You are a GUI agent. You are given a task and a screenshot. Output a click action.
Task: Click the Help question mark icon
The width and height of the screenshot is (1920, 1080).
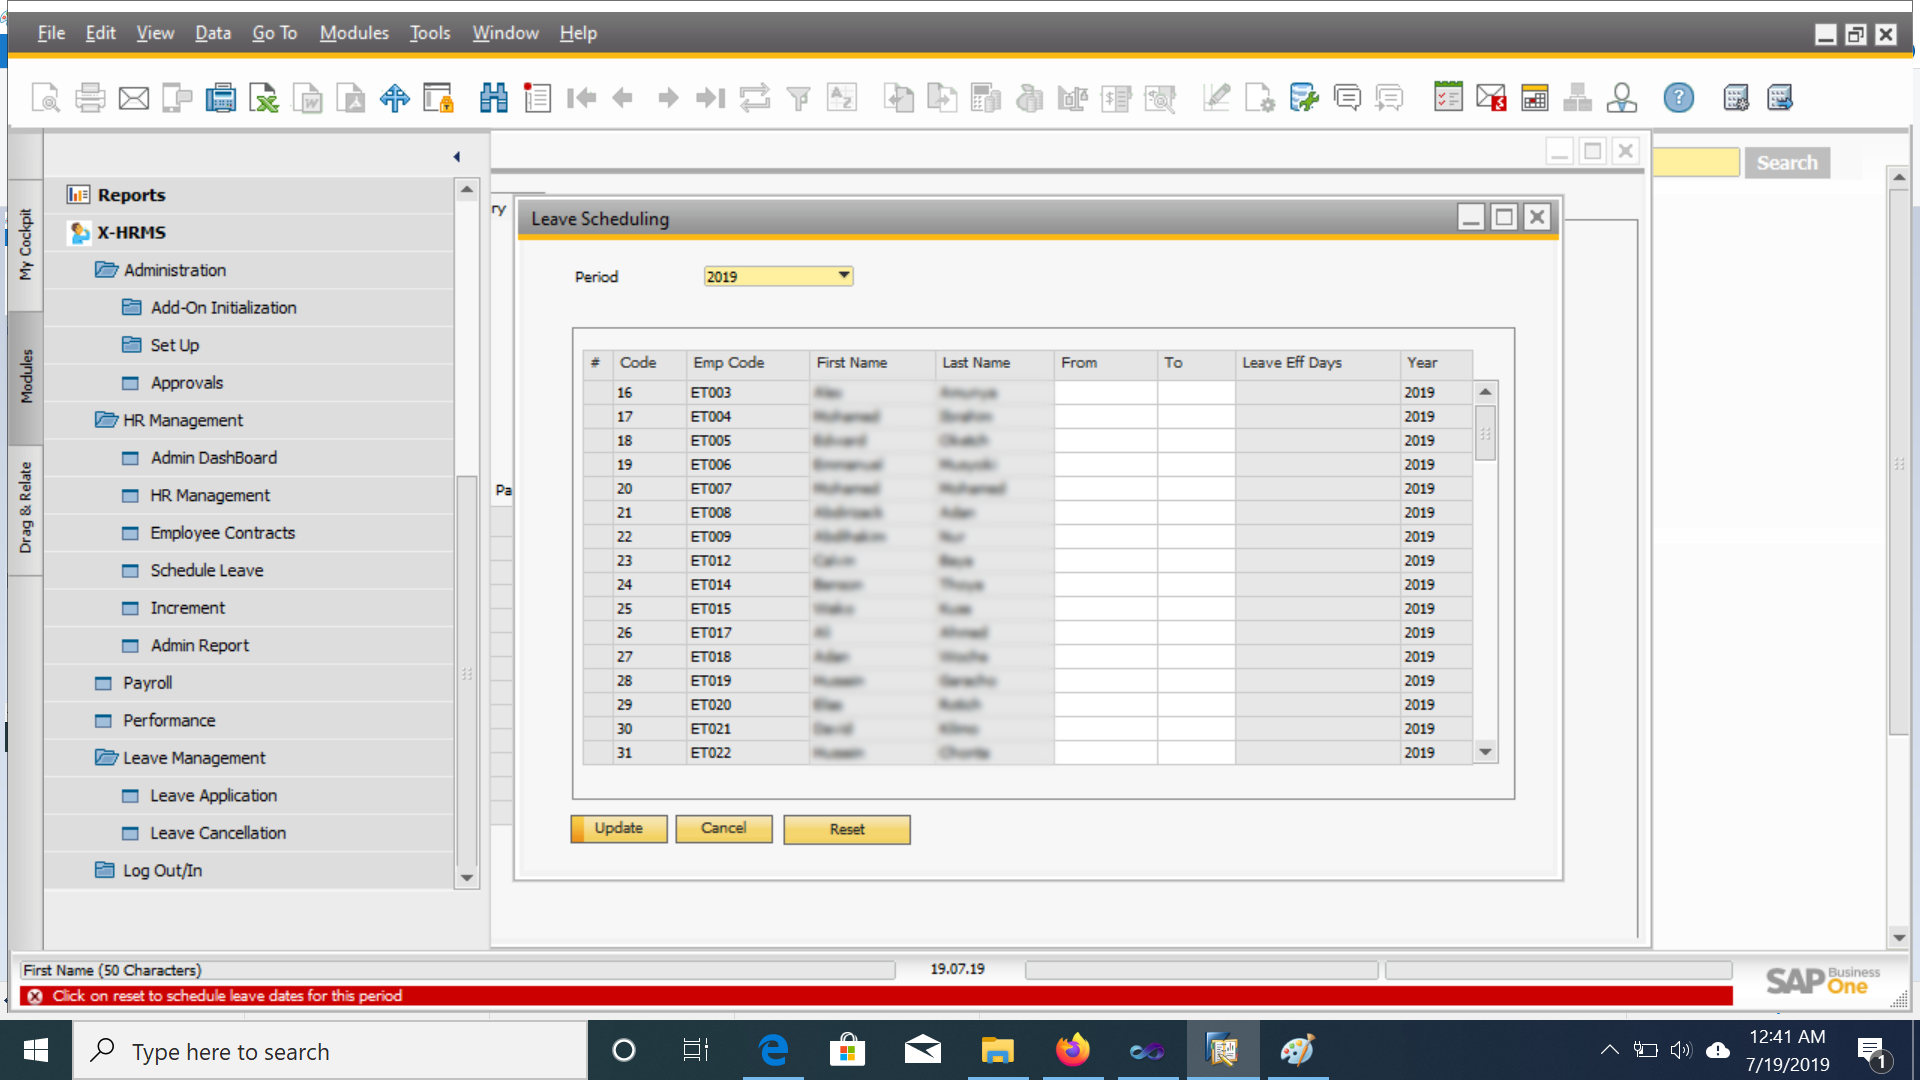coord(1678,98)
